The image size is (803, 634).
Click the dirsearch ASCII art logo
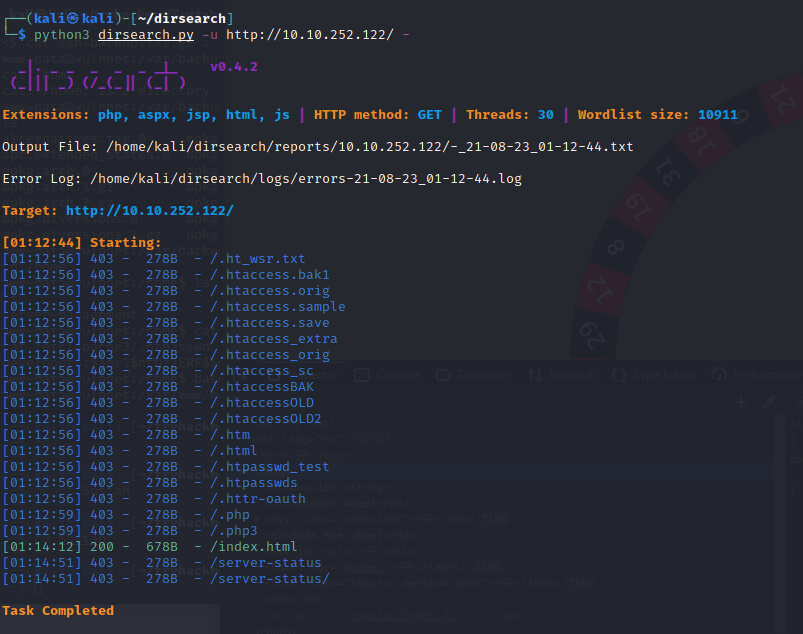click(x=96, y=78)
